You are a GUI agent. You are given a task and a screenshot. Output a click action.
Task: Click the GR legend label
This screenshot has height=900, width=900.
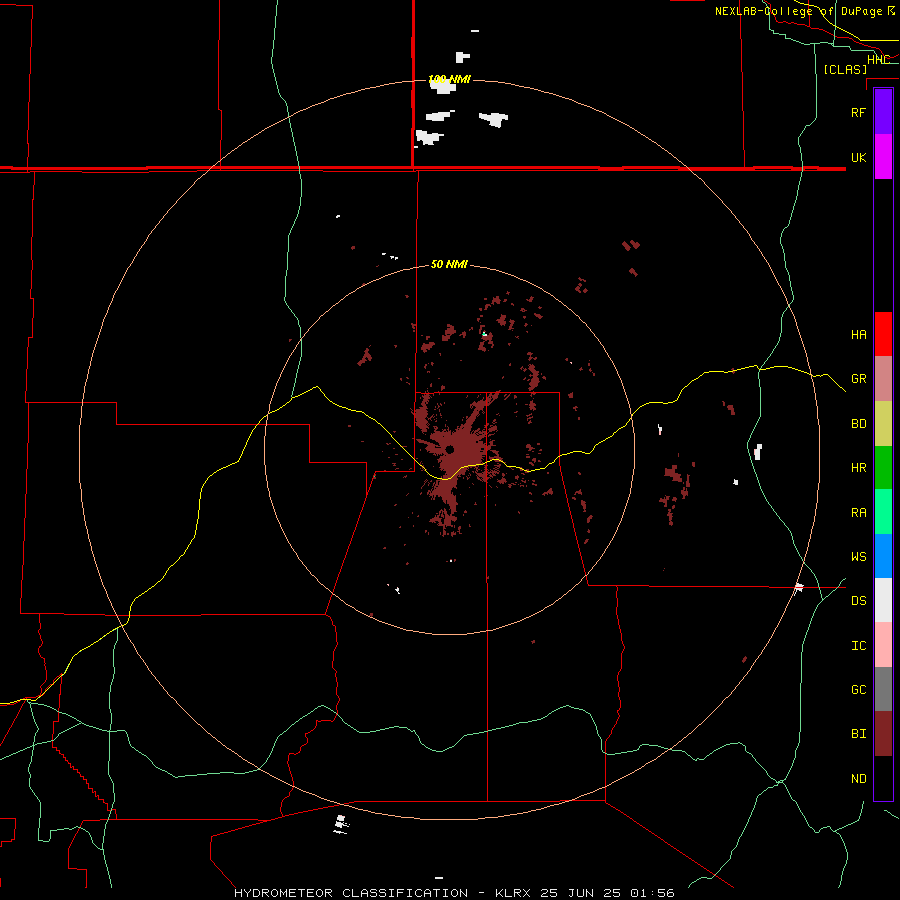[858, 379]
